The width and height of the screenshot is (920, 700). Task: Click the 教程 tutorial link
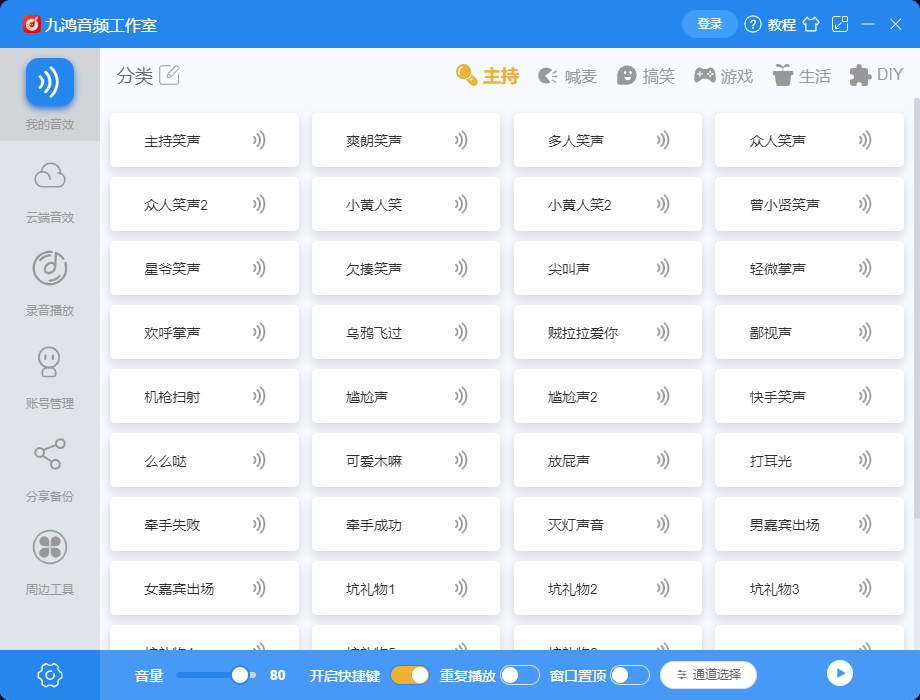[782, 25]
